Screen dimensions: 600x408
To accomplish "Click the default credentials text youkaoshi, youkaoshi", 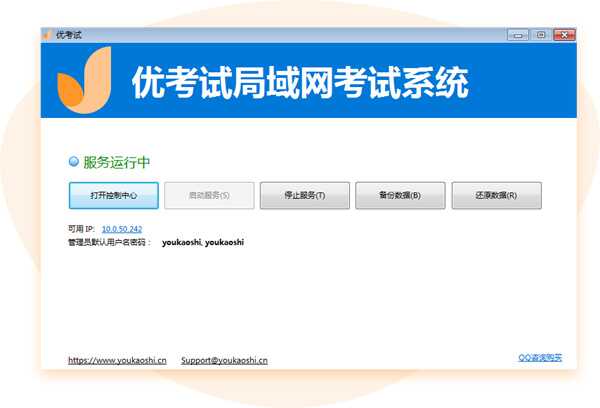I will click(x=203, y=242).
